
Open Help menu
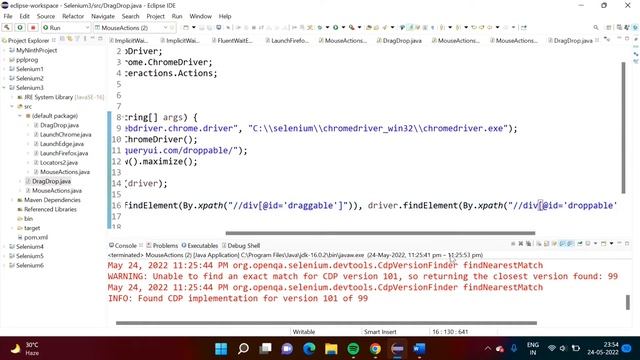click(x=225, y=16)
